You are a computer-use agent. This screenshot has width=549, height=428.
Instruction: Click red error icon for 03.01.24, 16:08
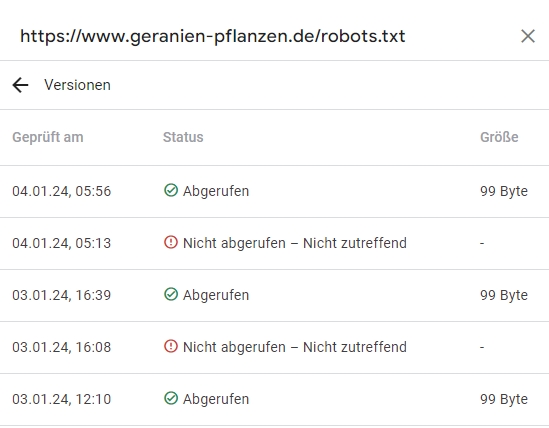pyautogui.click(x=171, y=346)
